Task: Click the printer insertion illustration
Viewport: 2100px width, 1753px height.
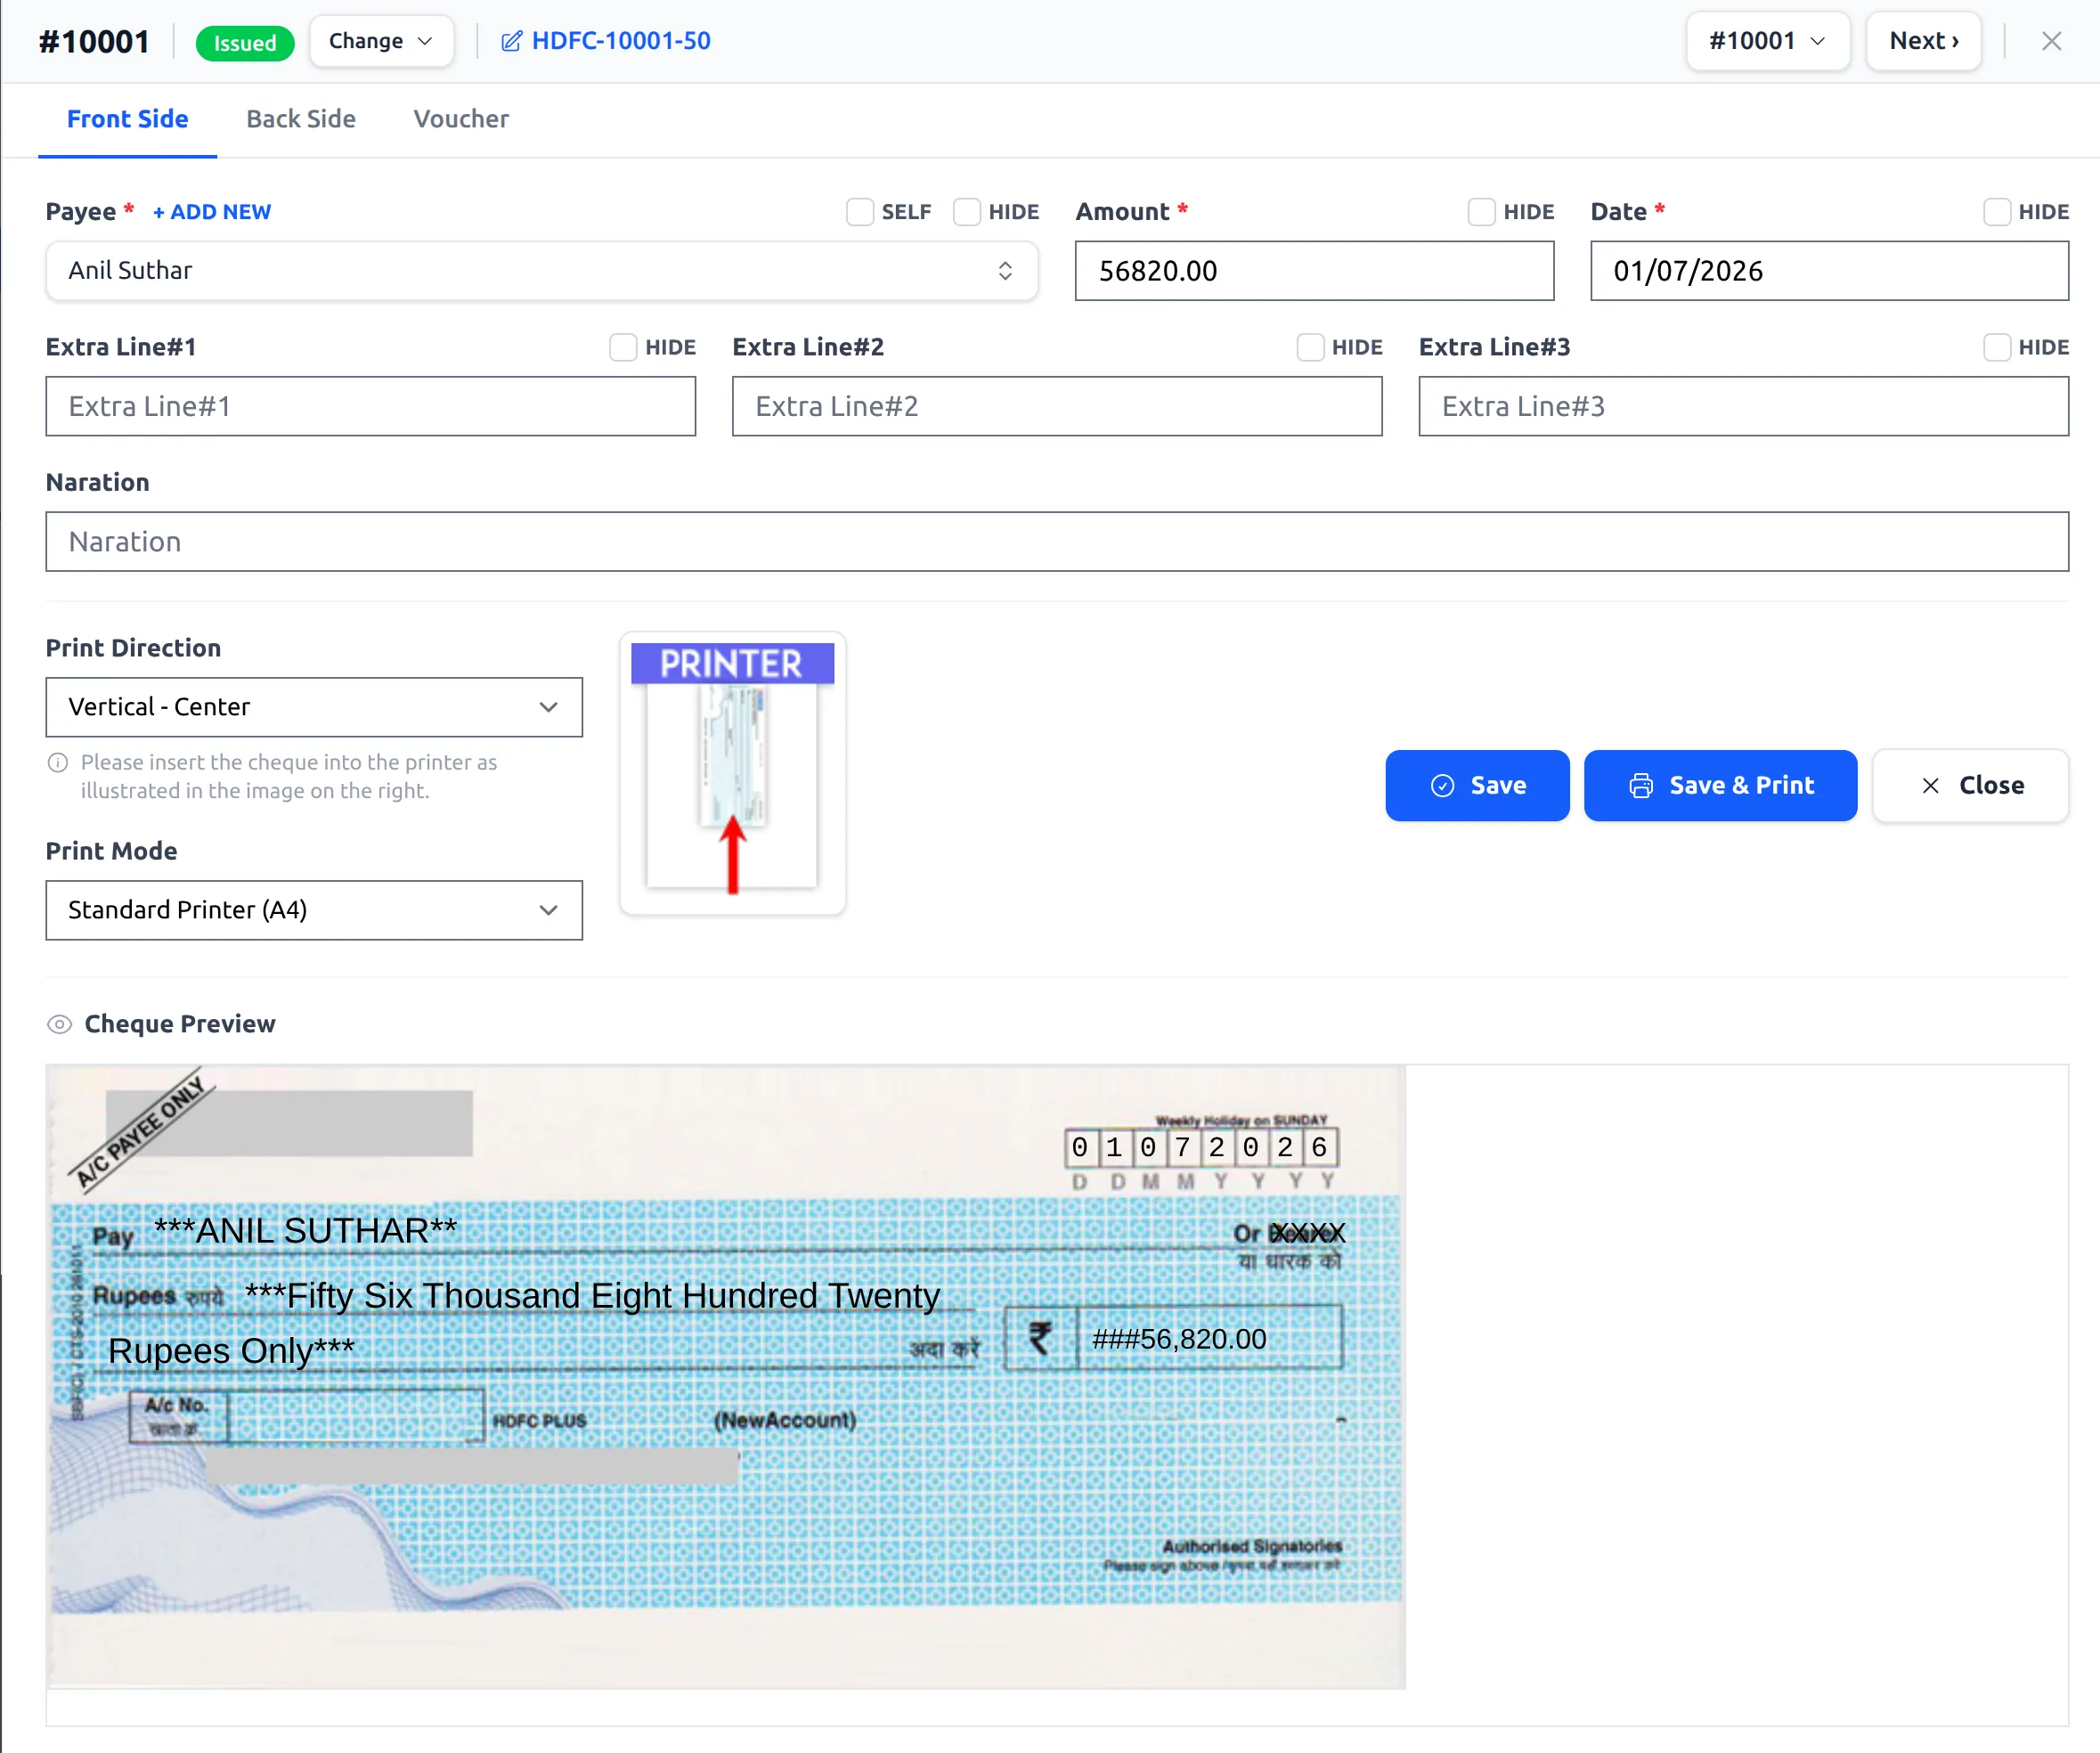Action: [732, 772]
